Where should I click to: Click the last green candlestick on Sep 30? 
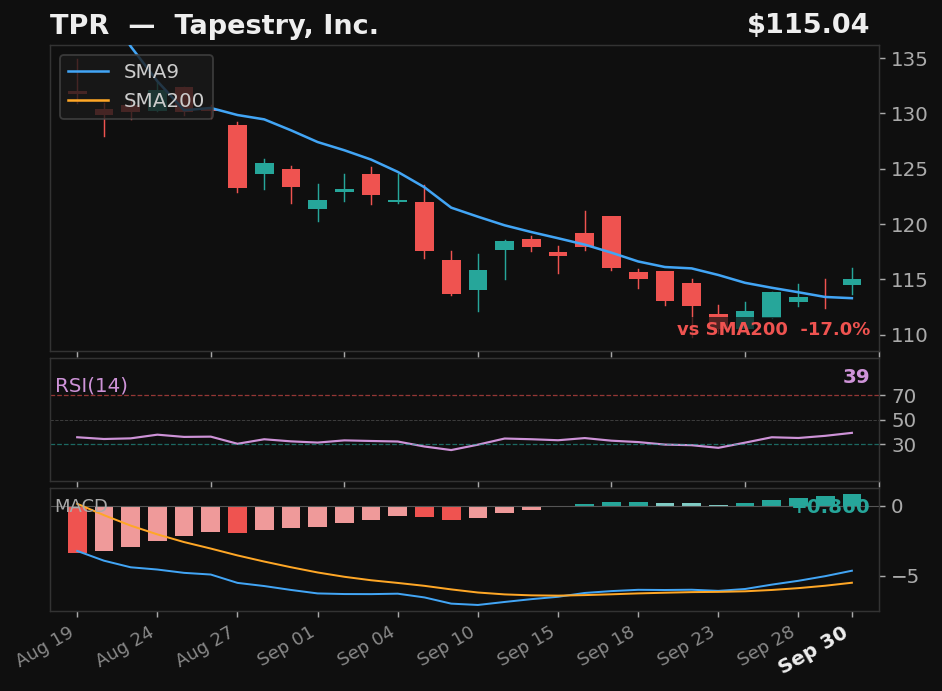point(852,282)
